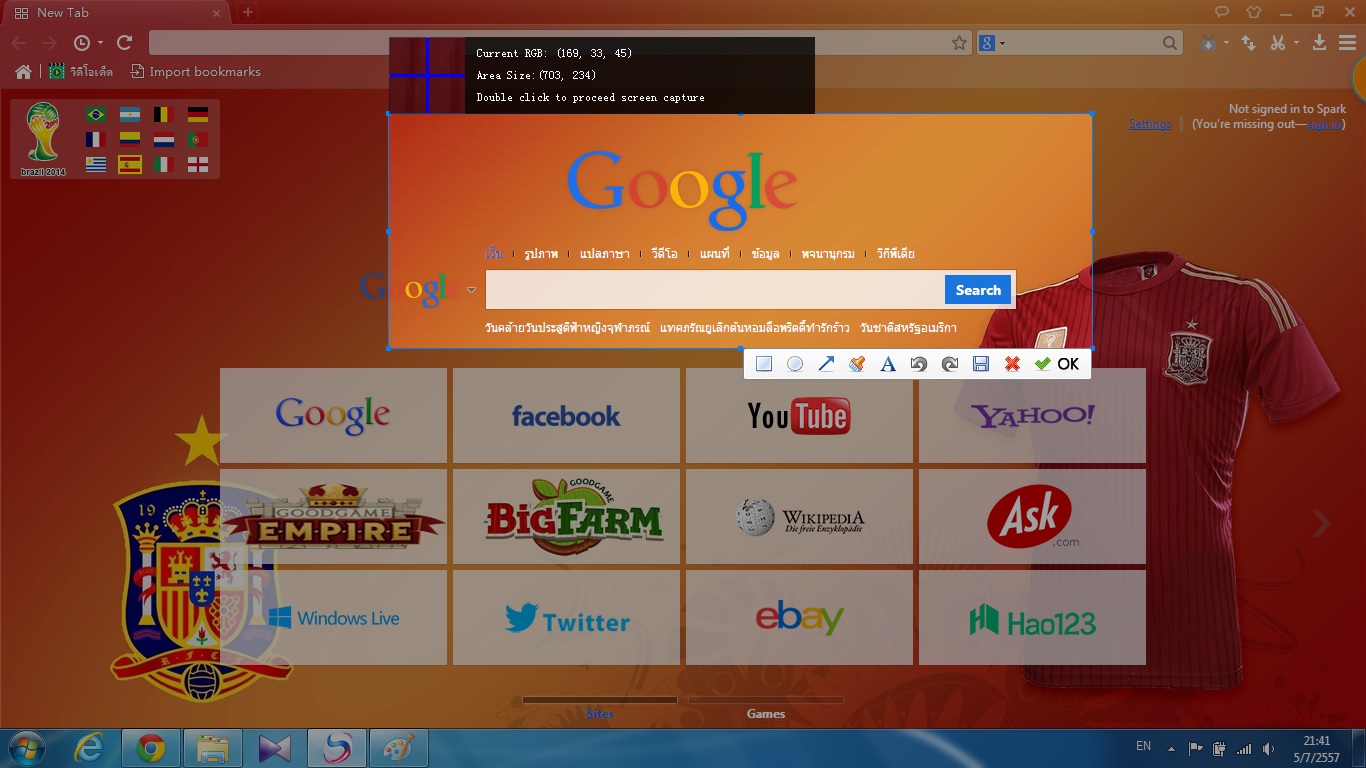Select the text annotation tool
1366x768 pixels.
[887, 364]
